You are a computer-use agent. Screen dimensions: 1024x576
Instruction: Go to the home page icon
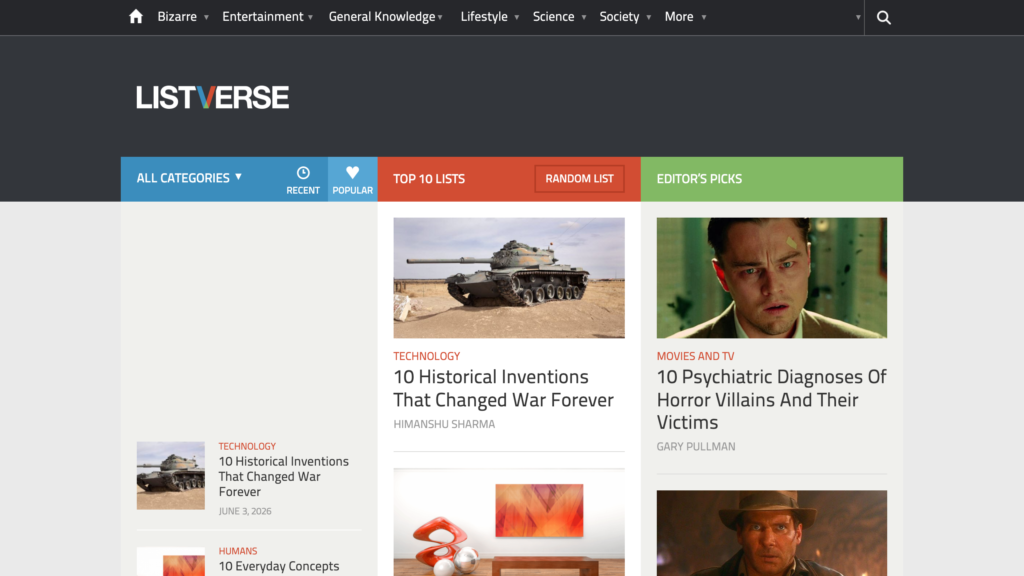(x=136, y=16)
